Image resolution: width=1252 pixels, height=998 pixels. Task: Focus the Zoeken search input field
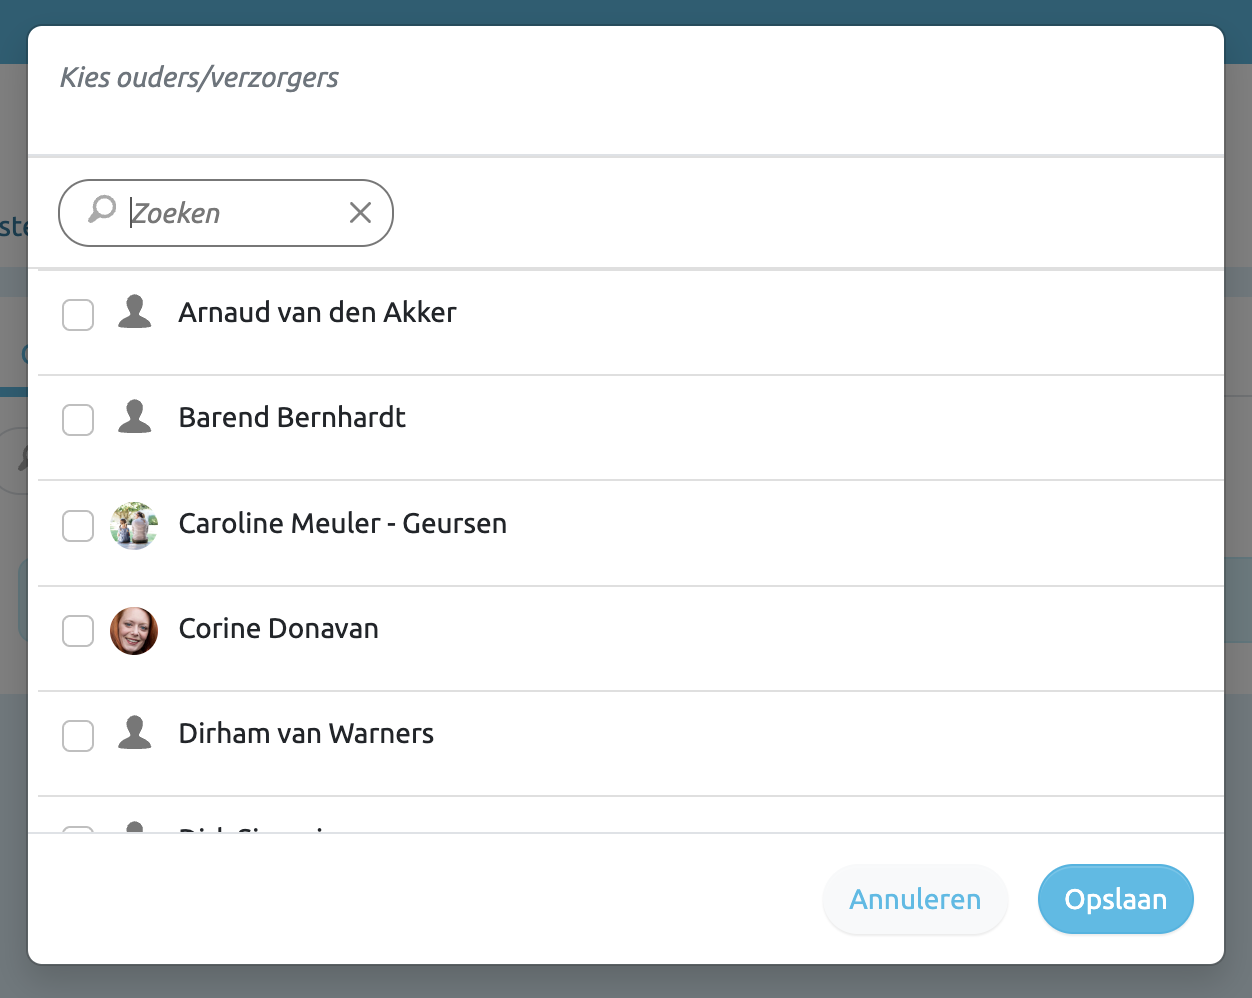coord(235,213)
